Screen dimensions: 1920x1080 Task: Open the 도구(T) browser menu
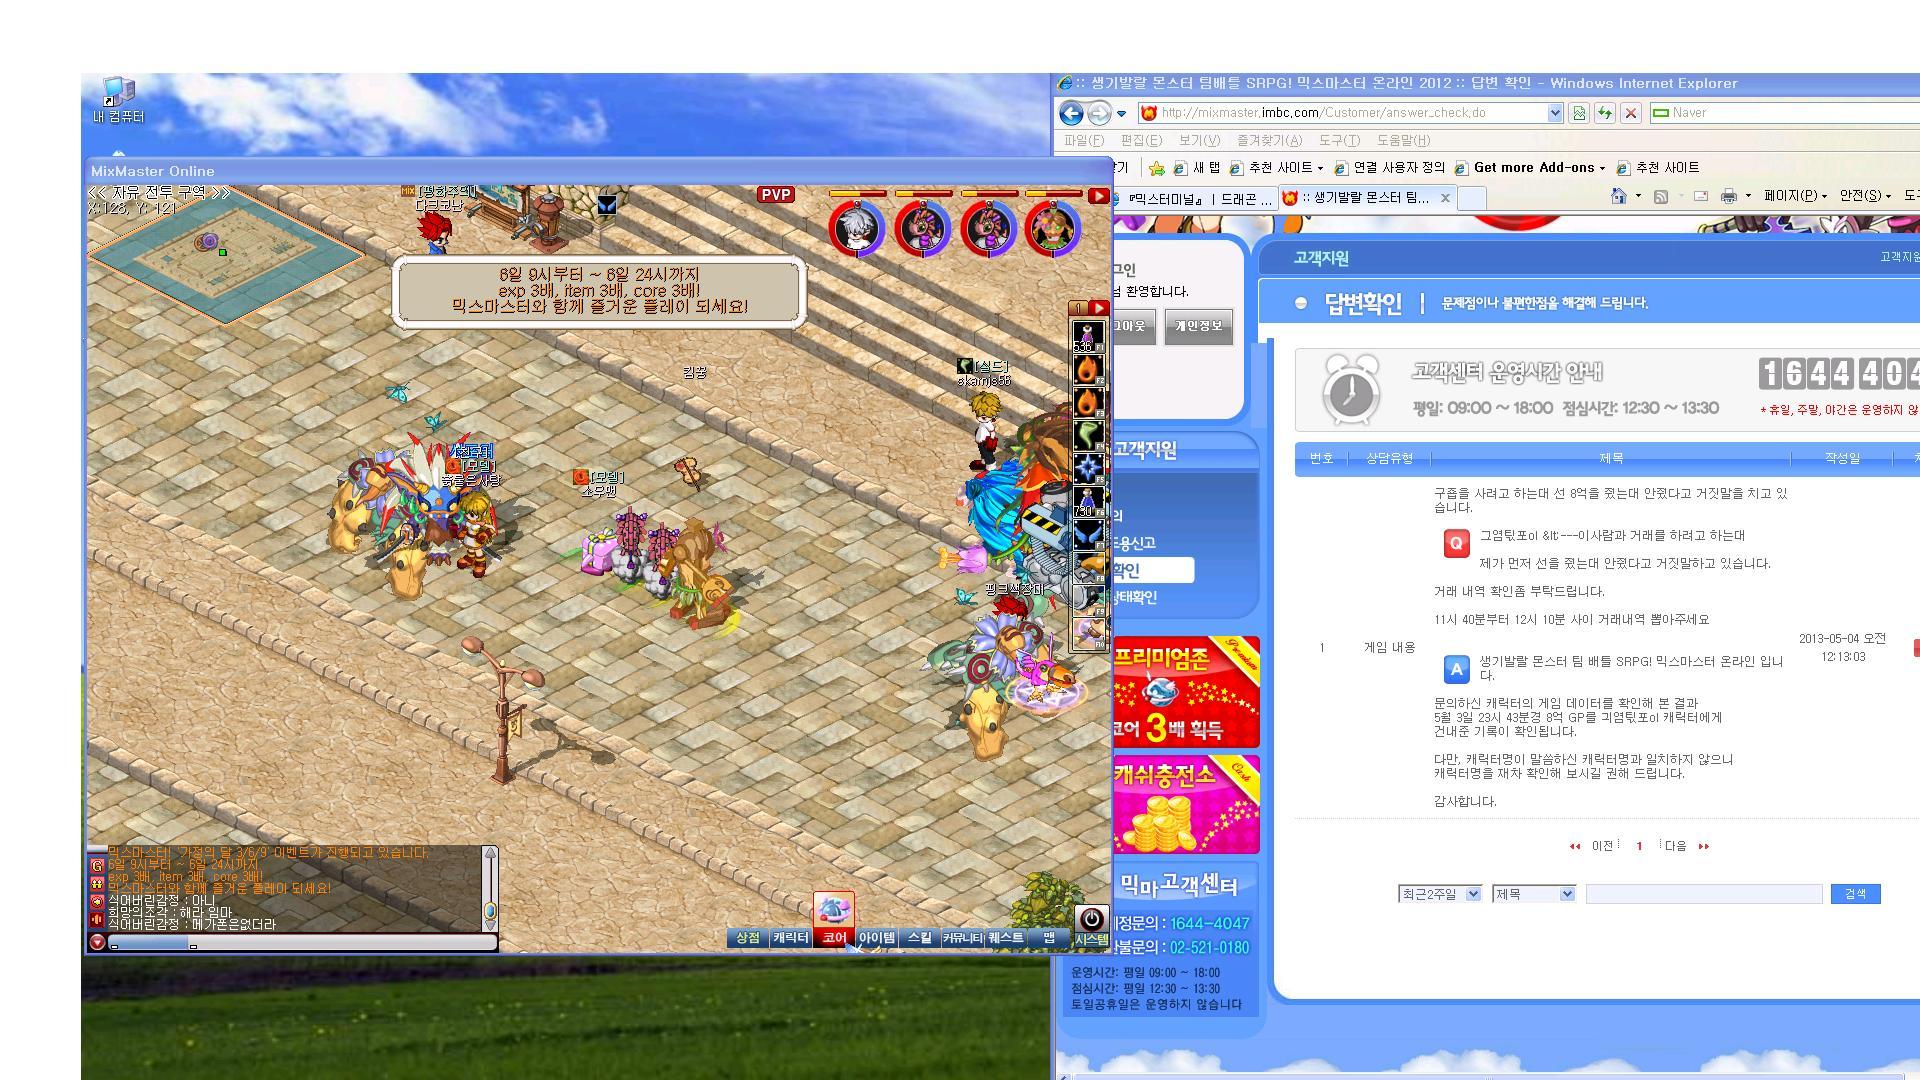tap(1339, 140)
